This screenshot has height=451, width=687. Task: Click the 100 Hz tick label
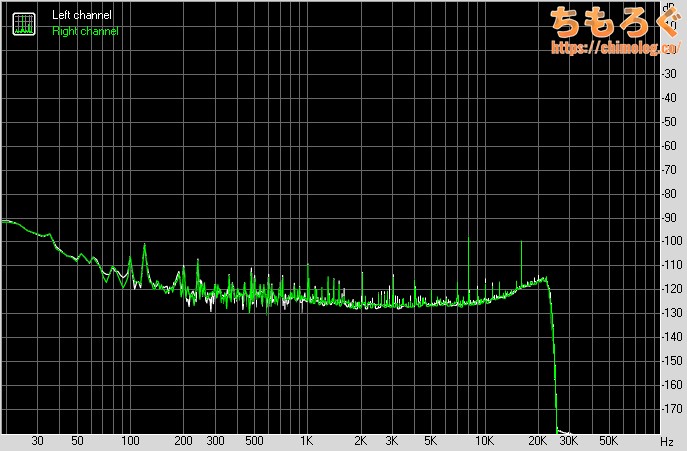pos(130,441)
